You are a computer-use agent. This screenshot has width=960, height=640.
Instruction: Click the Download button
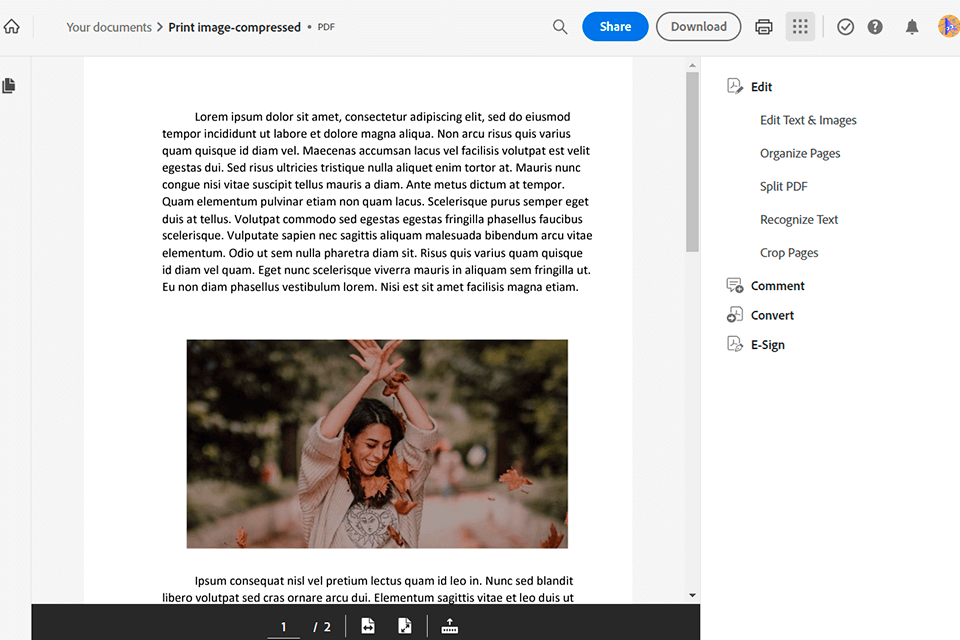point(699,26)
